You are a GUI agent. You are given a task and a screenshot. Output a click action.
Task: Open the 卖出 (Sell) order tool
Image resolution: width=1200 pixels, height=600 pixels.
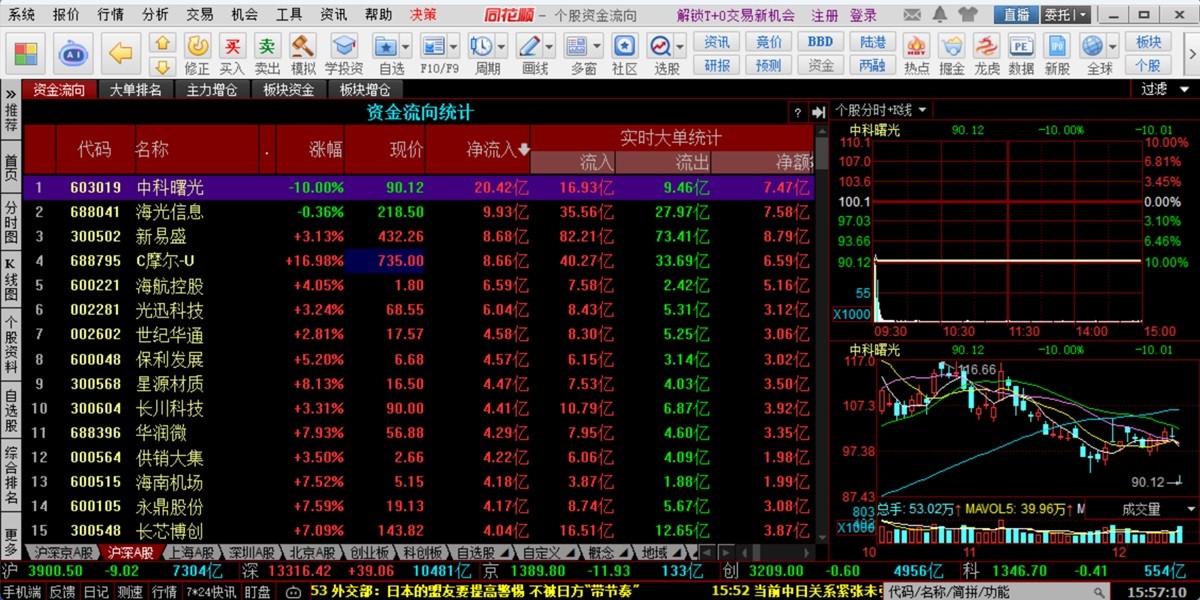click(x=268, y=47)
